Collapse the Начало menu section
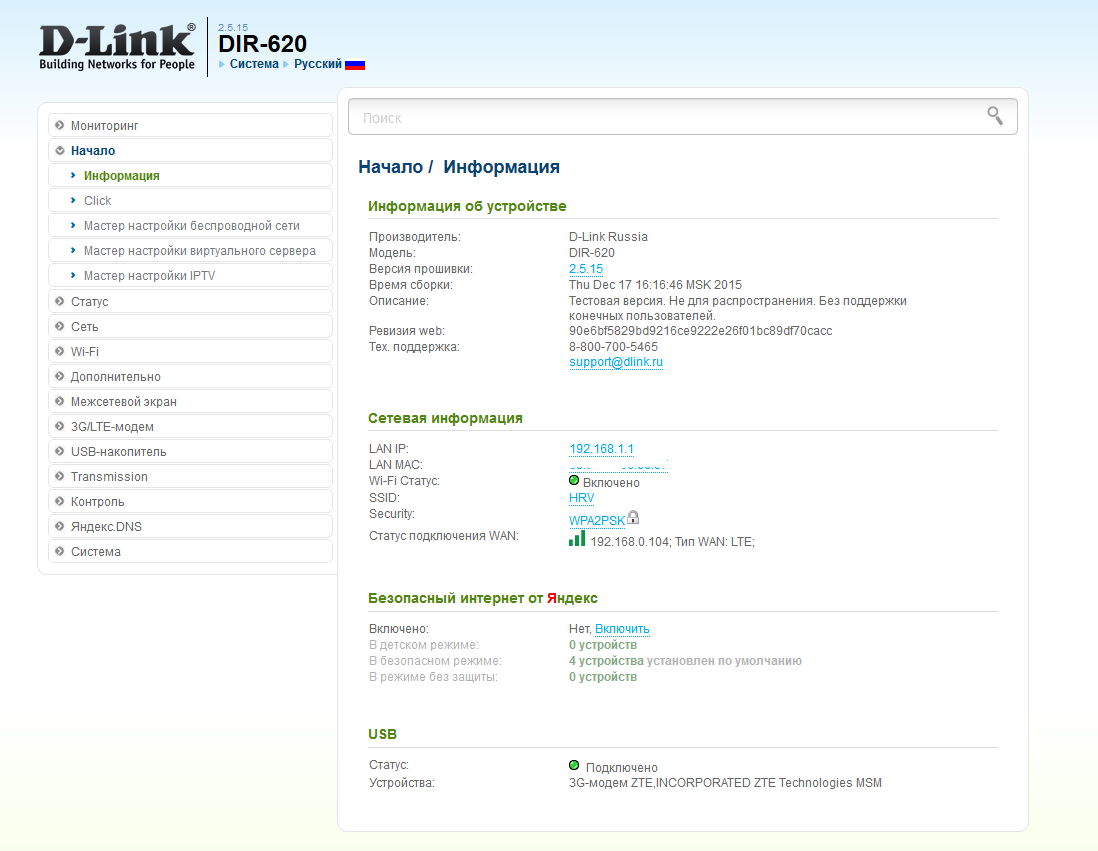The width and height of the screenshot is (1098, 851). point(190,151)
